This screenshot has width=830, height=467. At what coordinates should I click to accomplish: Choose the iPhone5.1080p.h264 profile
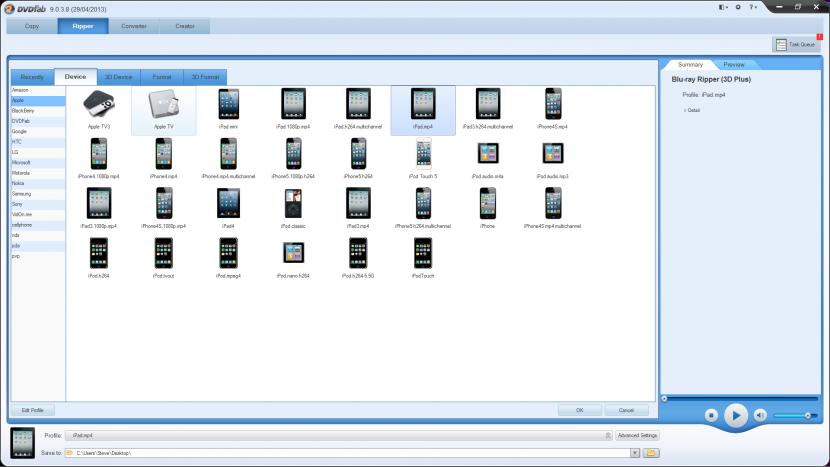(x=293, y=158)
